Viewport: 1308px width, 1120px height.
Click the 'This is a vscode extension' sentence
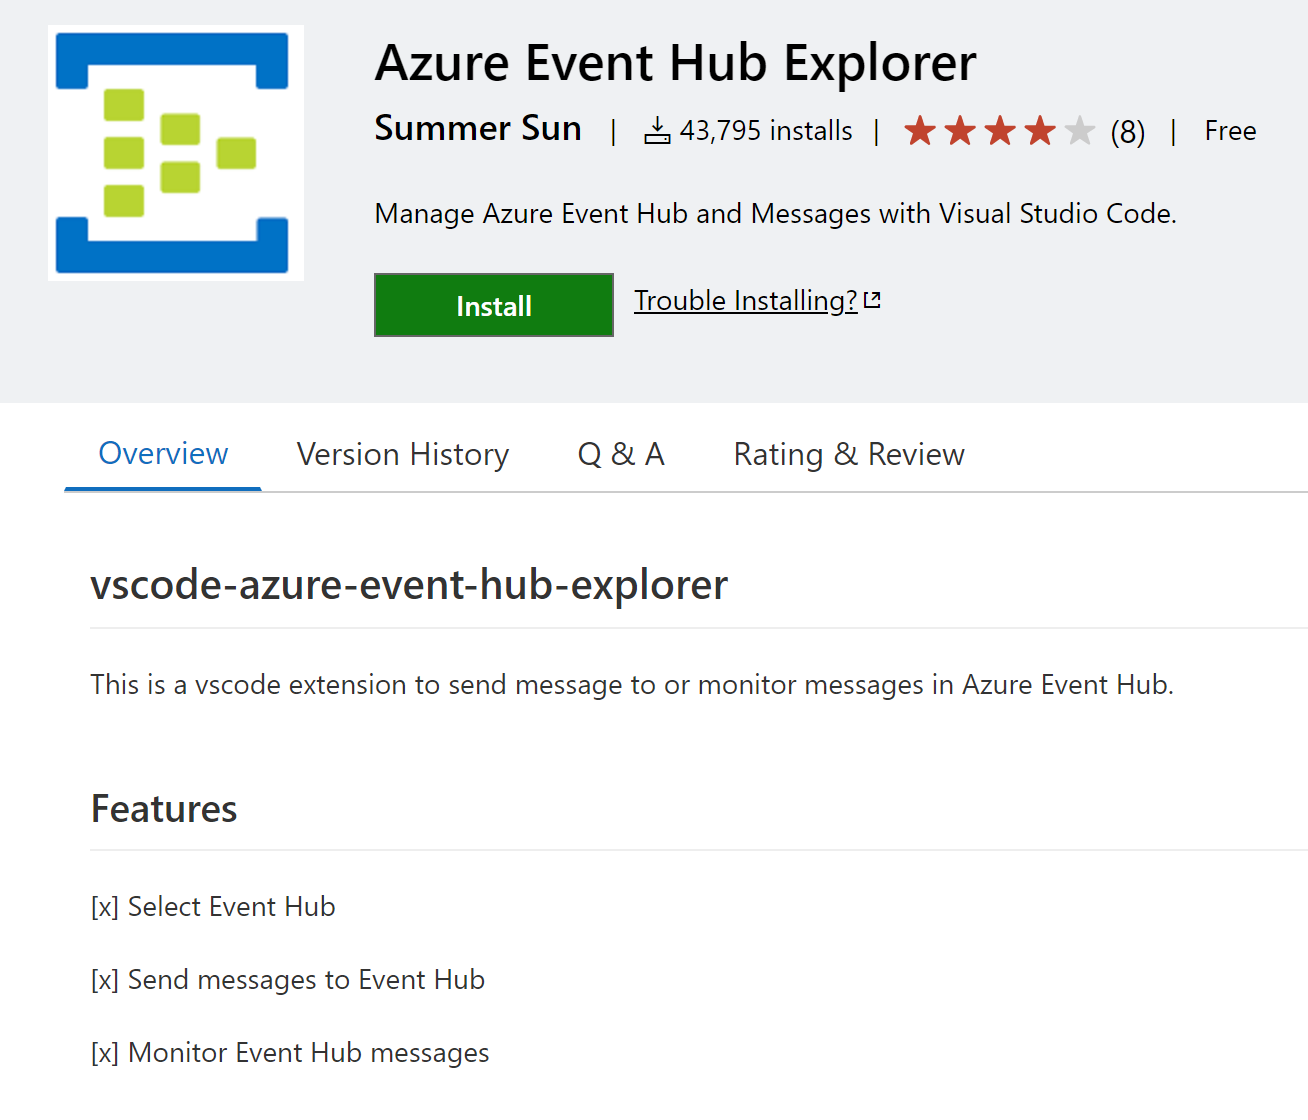[632, 685]
